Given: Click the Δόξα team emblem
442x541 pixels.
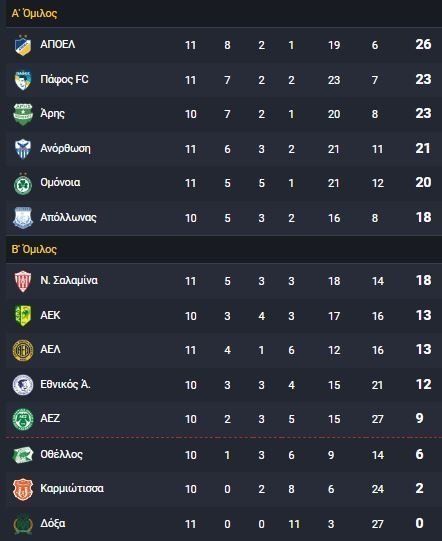Looking at the screenshot, I should click(x=23, y=524).
